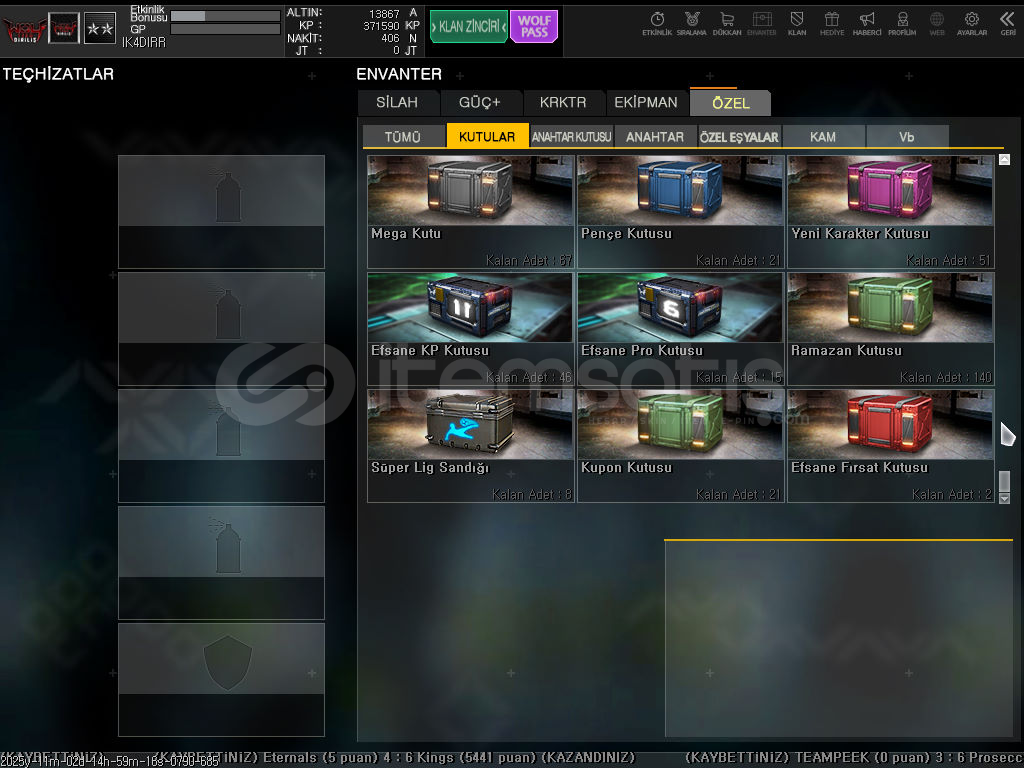The image size is (1024, 768).
Task: Select the TÜMÜ filter sub-tab
Action: click(x=403, y=137)
